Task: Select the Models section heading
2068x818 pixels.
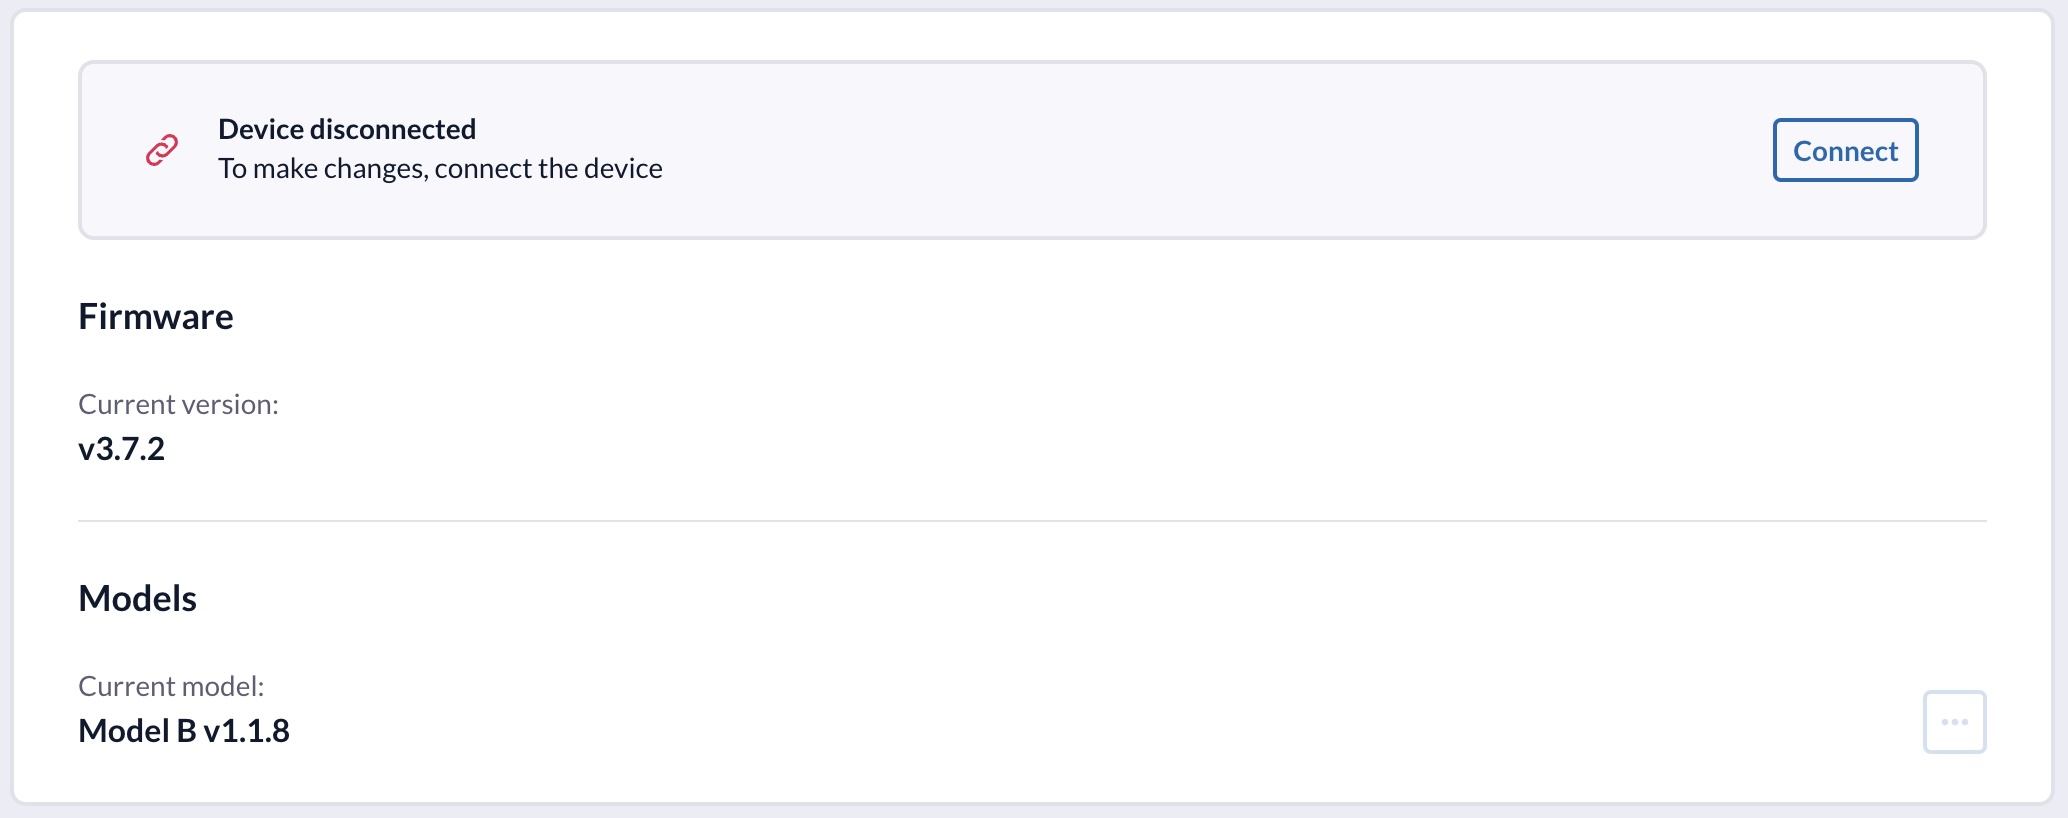Action: (138, 599)
